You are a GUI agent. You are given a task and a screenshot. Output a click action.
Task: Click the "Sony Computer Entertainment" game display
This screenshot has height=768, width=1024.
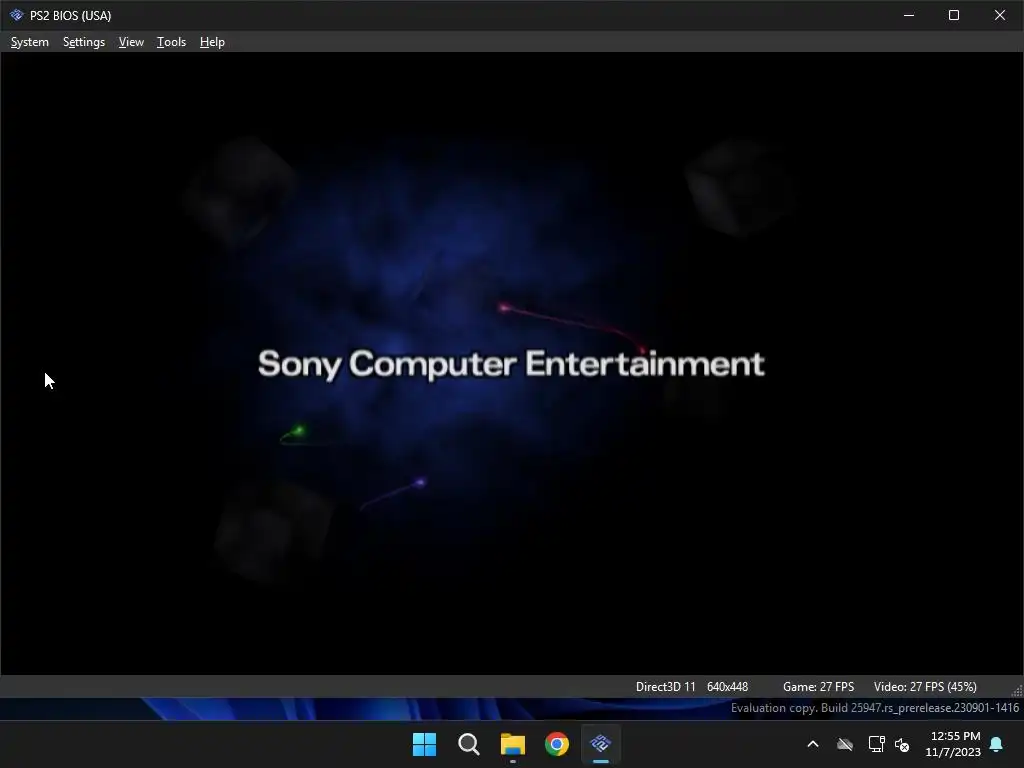pos(511,364)
